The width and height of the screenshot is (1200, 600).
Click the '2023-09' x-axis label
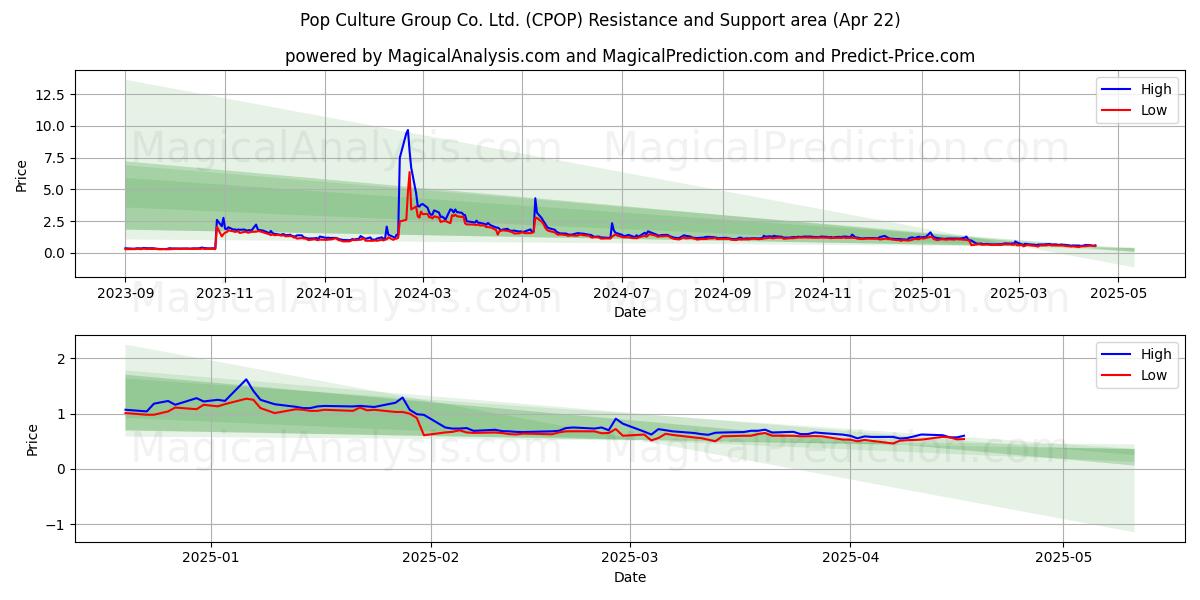click(x=125, y=294)
